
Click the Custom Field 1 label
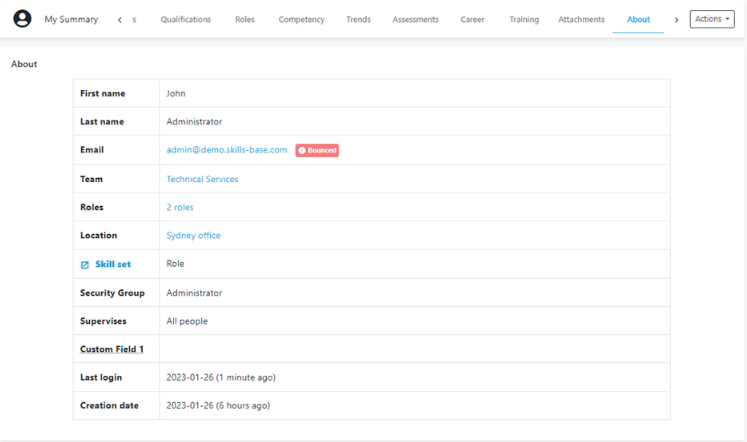112,349
